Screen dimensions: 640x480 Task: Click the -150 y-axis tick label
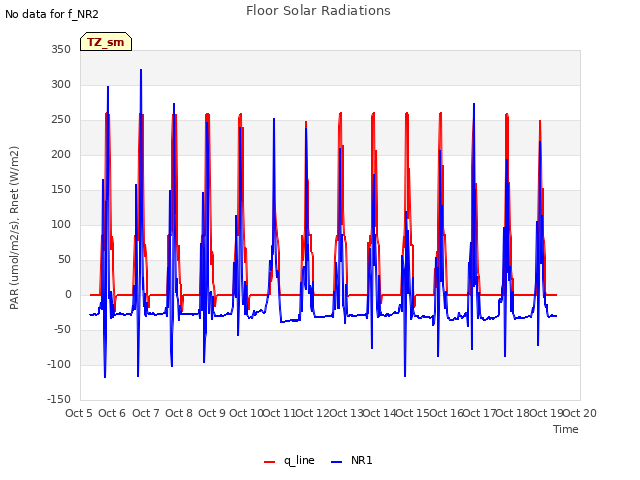(x=59, y=399)
